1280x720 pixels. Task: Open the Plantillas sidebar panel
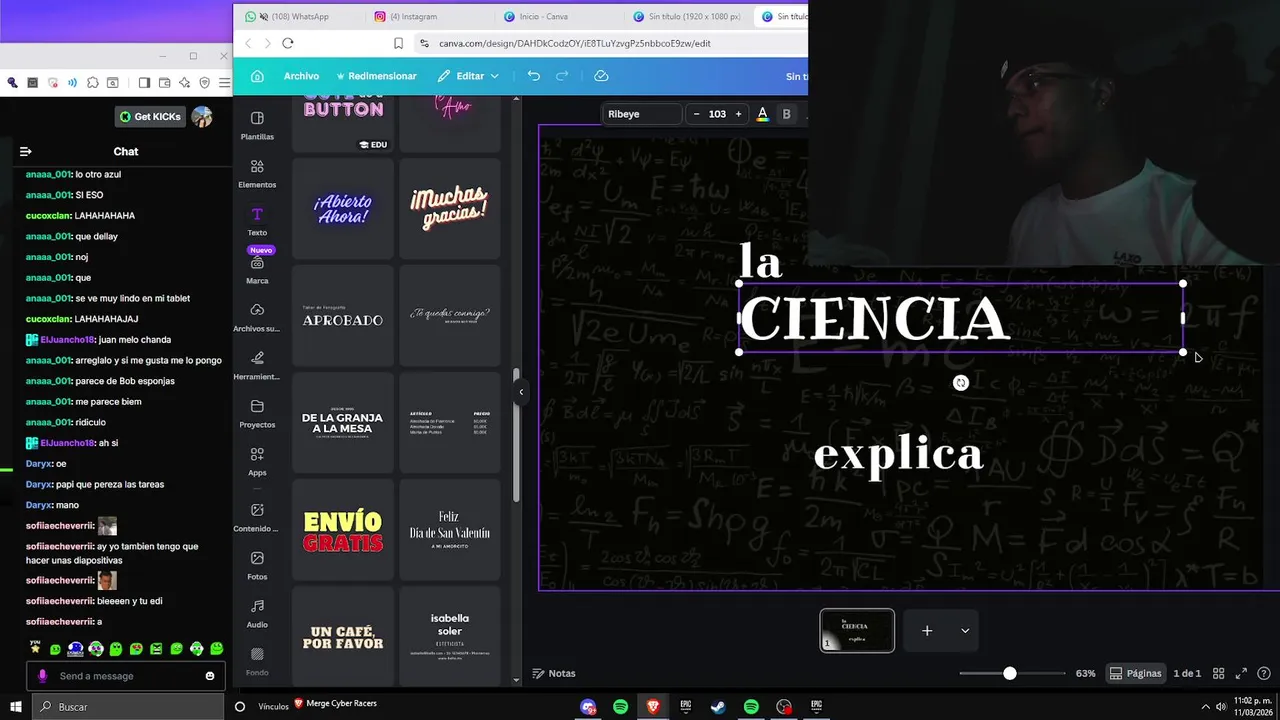click(257, 125)
